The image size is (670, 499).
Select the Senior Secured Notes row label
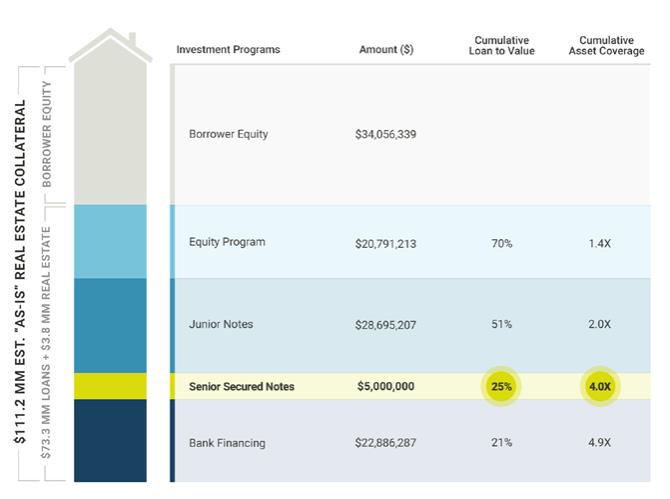click(241, 386)
